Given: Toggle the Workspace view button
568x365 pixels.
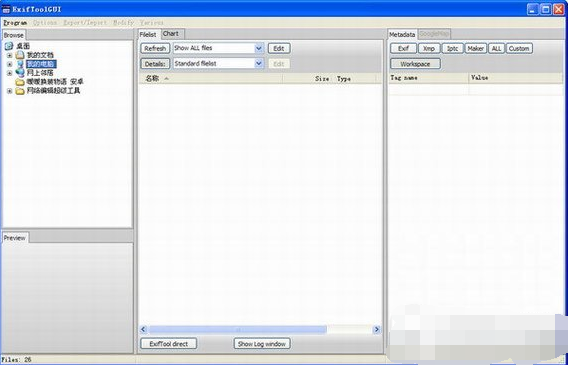Looking at the screenshot, I should pyautogui.click(x=415, y=64).
